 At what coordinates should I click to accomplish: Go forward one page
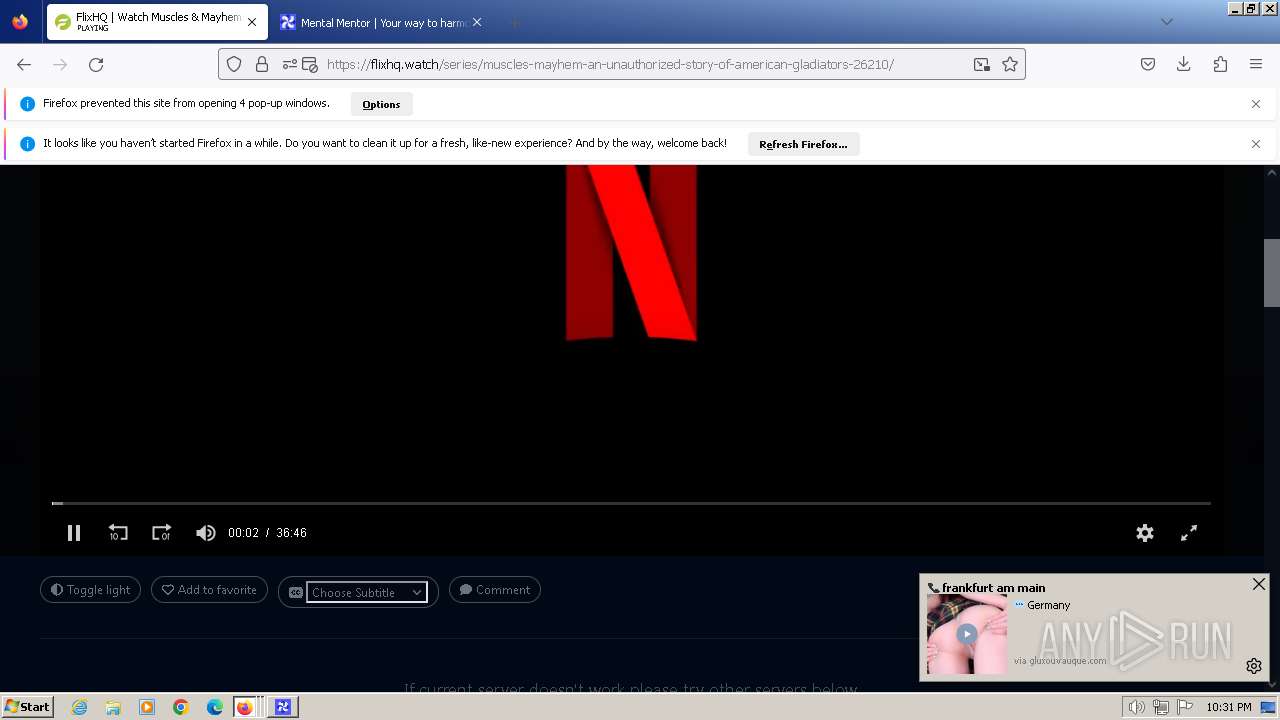(60, 64)
